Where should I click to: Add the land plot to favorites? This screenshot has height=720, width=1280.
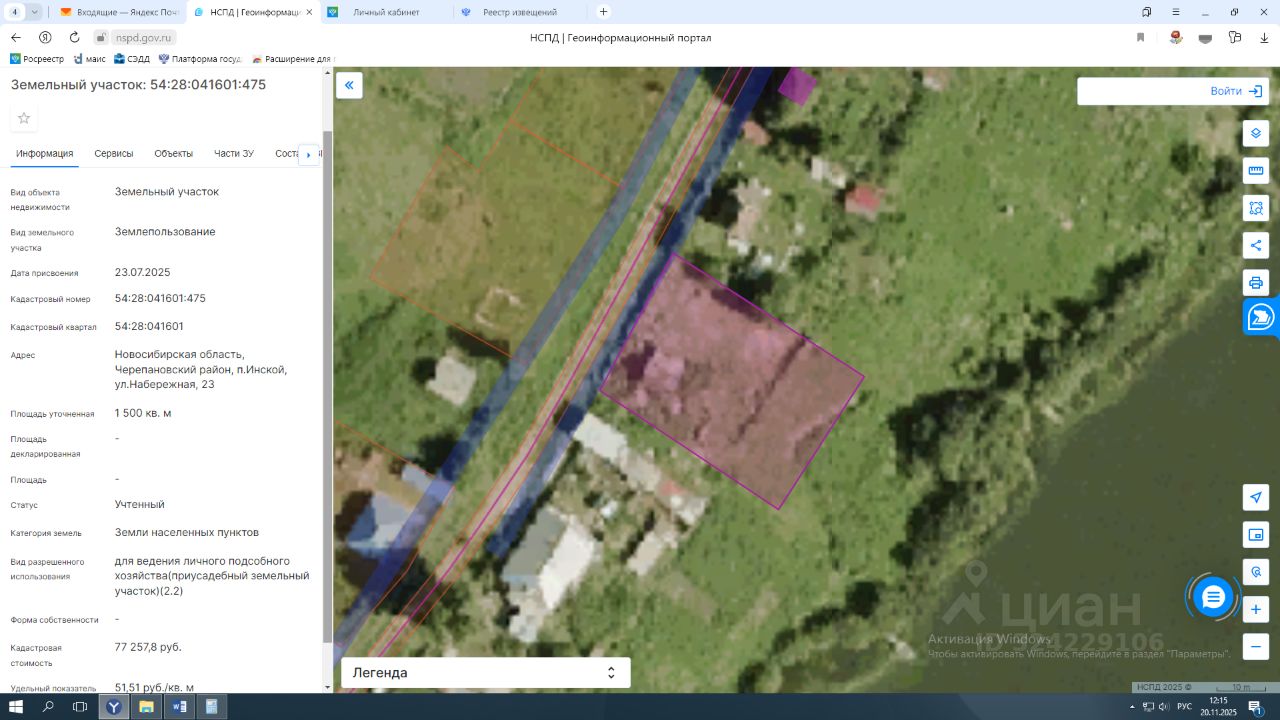24,118
